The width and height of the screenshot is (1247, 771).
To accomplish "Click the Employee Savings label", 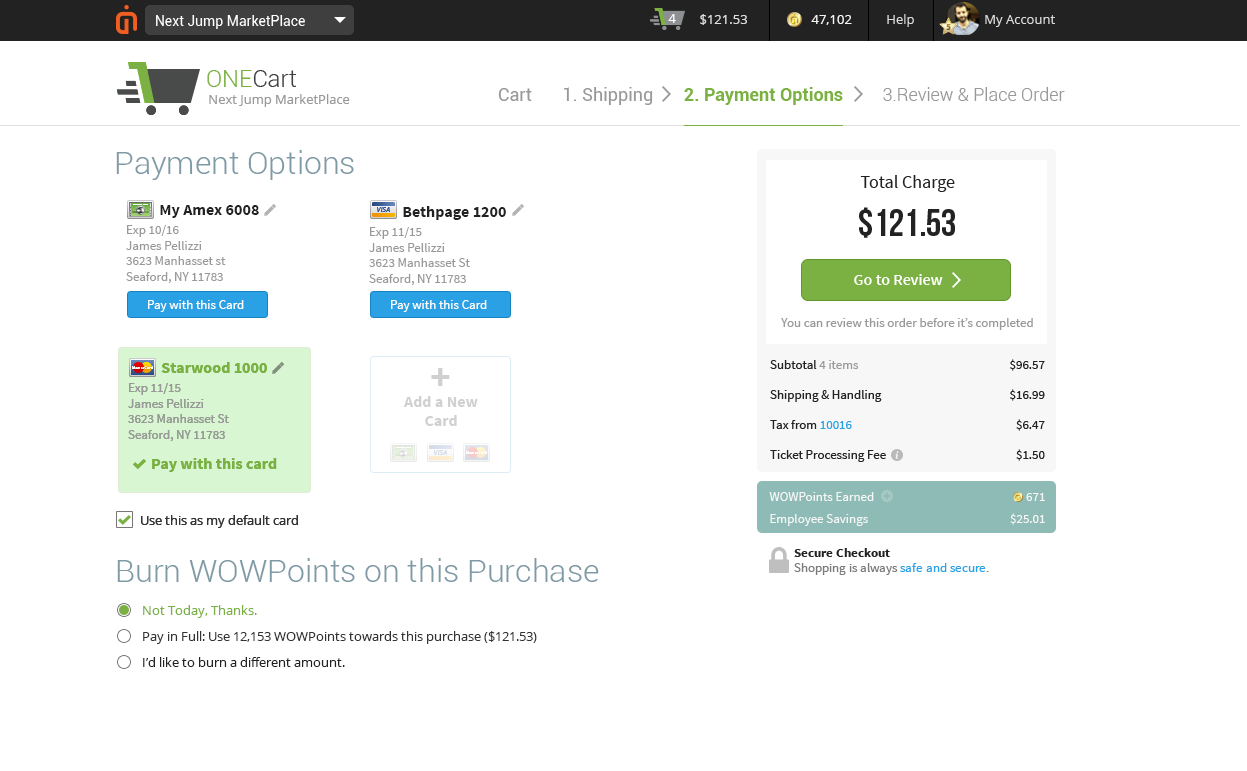I will pyautogui.click(x=819, y=519).
